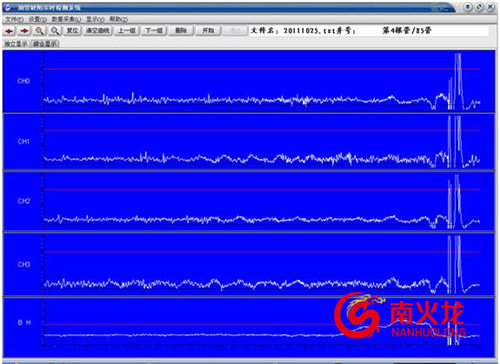Click the red left arrow toolbar icon

tap(9, 31)
